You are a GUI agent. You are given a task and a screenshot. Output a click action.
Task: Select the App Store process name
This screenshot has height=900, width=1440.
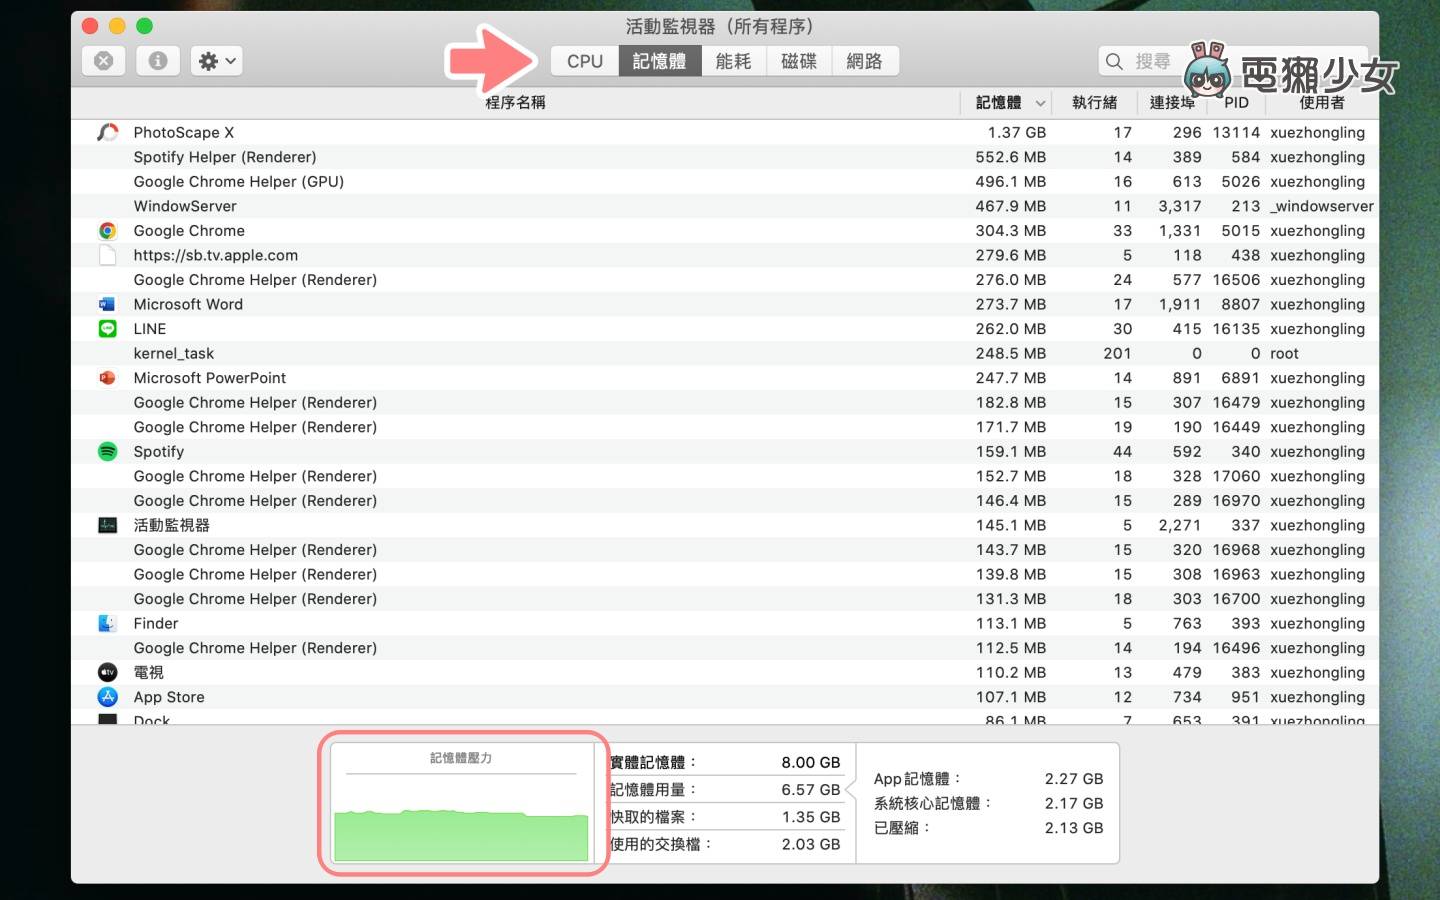[169, 697]
